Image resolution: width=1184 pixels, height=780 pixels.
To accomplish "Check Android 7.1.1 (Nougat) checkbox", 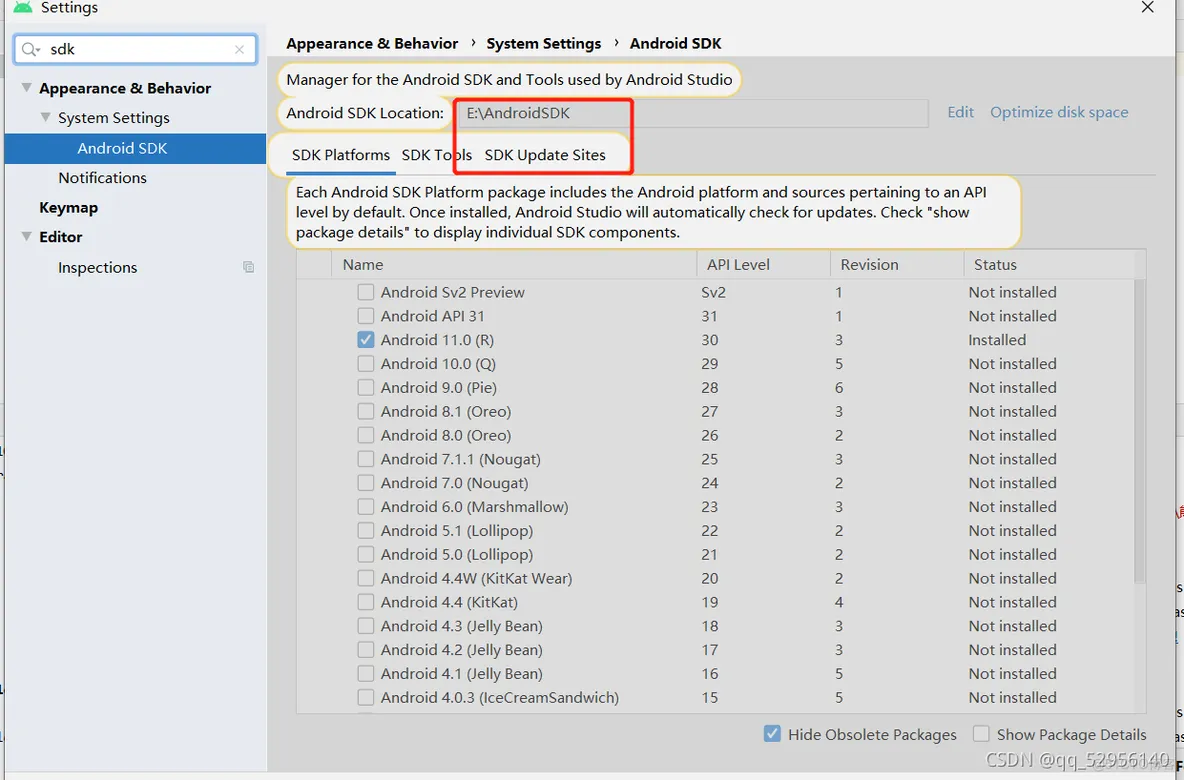I will coord(365,459).
